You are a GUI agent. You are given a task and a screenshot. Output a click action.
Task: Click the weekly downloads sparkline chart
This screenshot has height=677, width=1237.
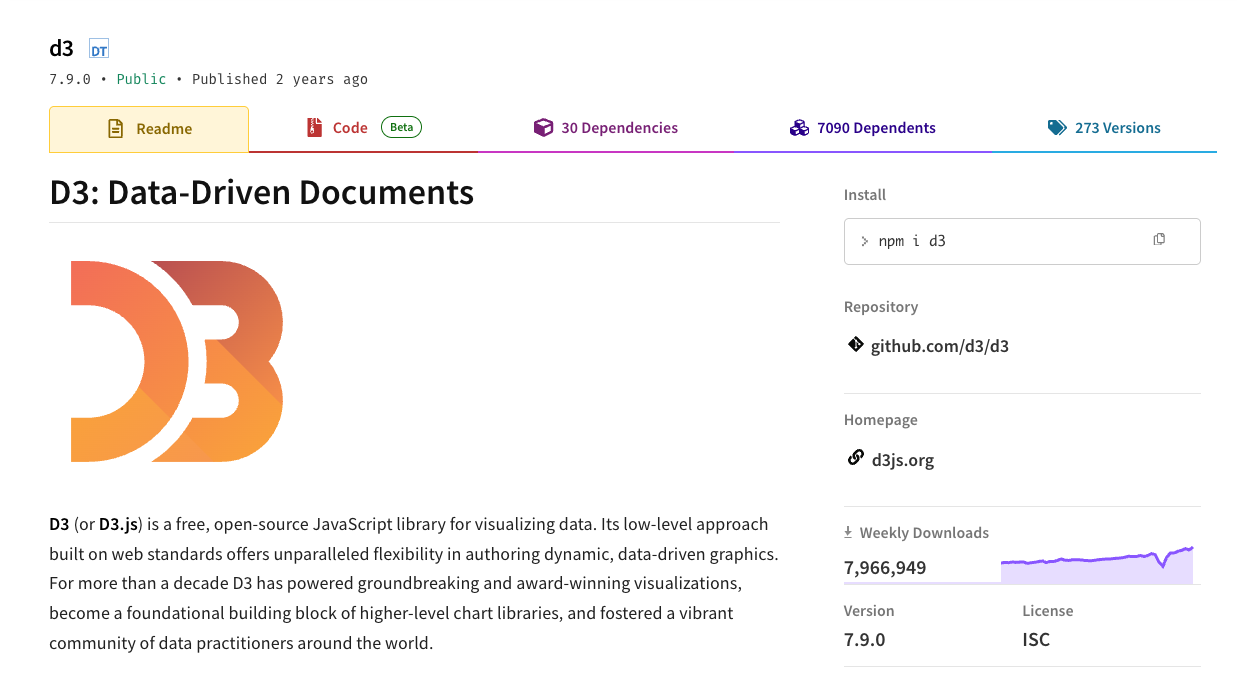(x=1097, y=567)
